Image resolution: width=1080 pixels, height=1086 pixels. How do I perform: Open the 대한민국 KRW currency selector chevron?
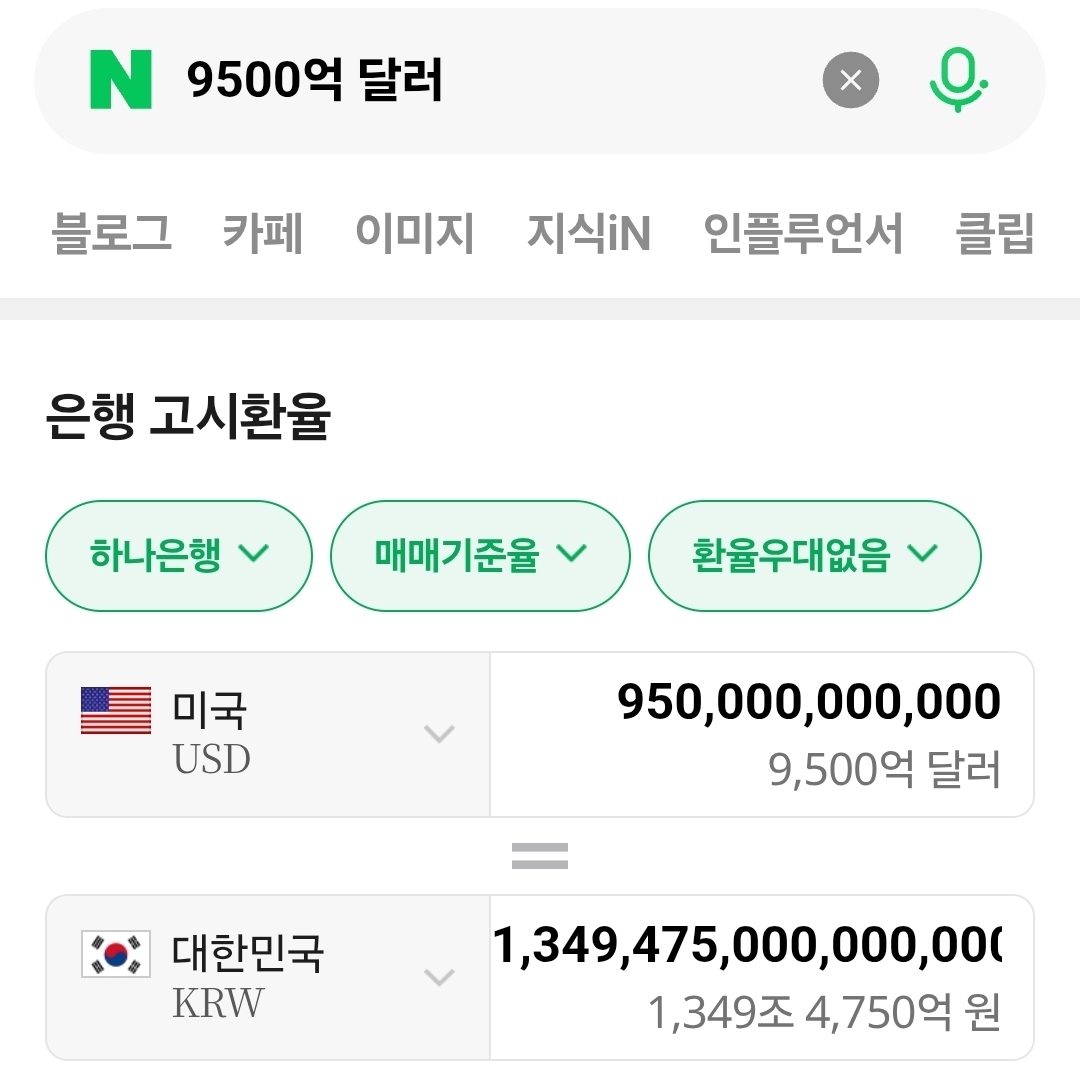pos(439,977)
